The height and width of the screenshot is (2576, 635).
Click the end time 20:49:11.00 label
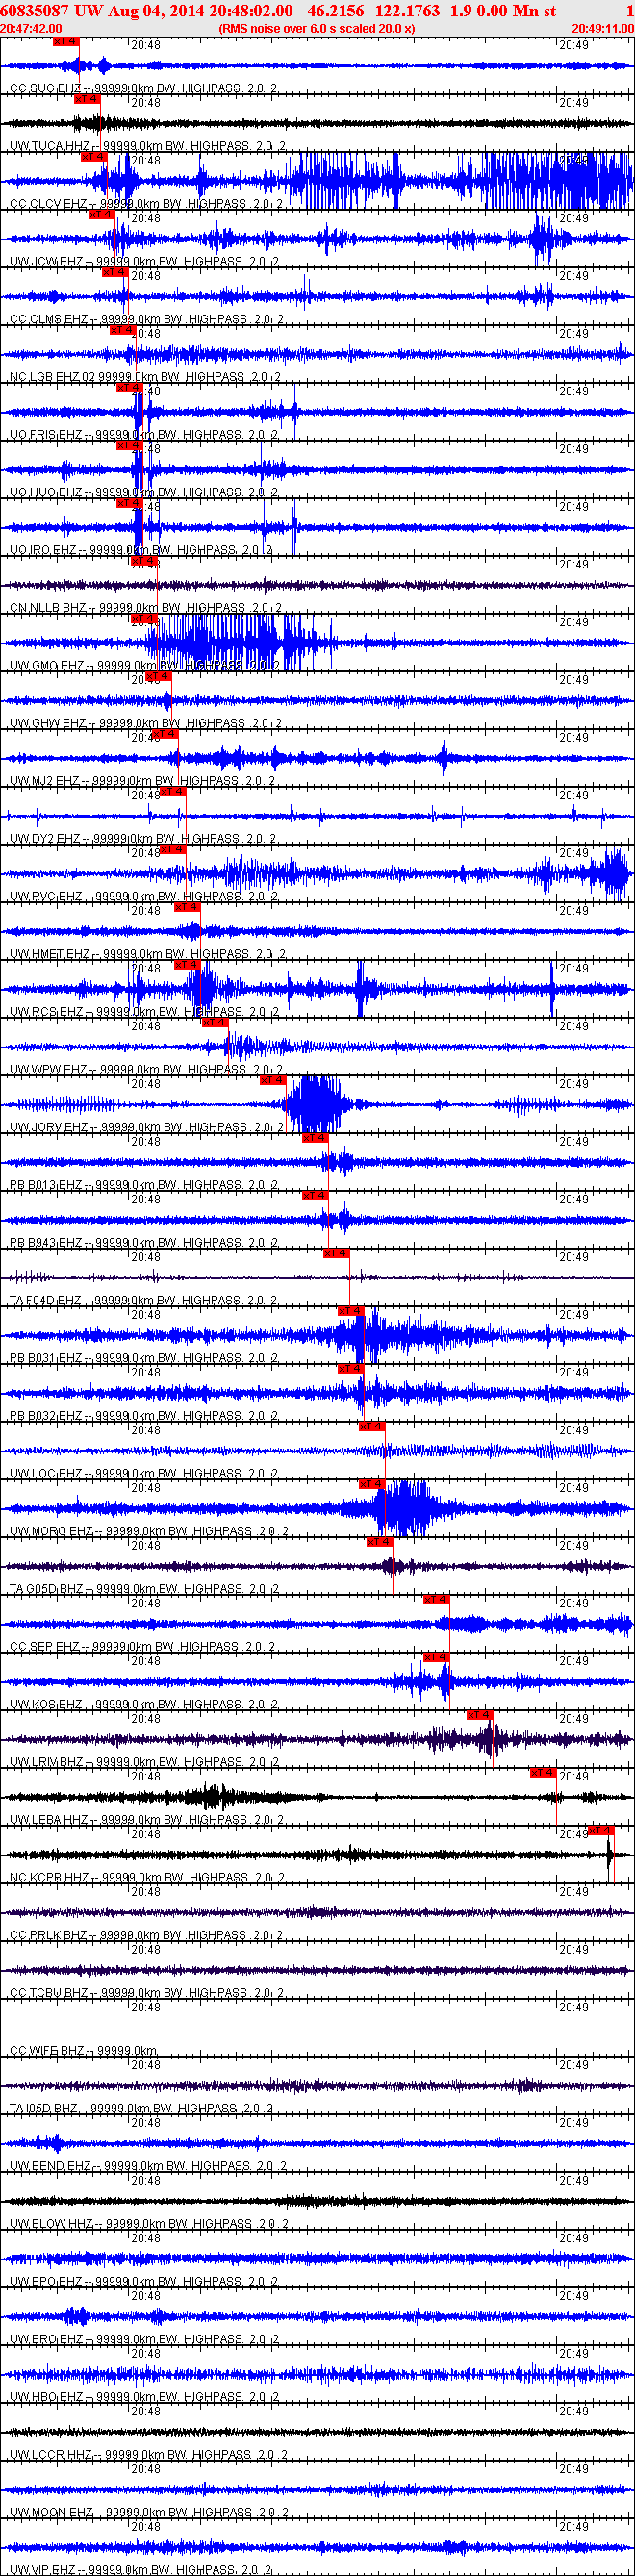coord(602,29)
